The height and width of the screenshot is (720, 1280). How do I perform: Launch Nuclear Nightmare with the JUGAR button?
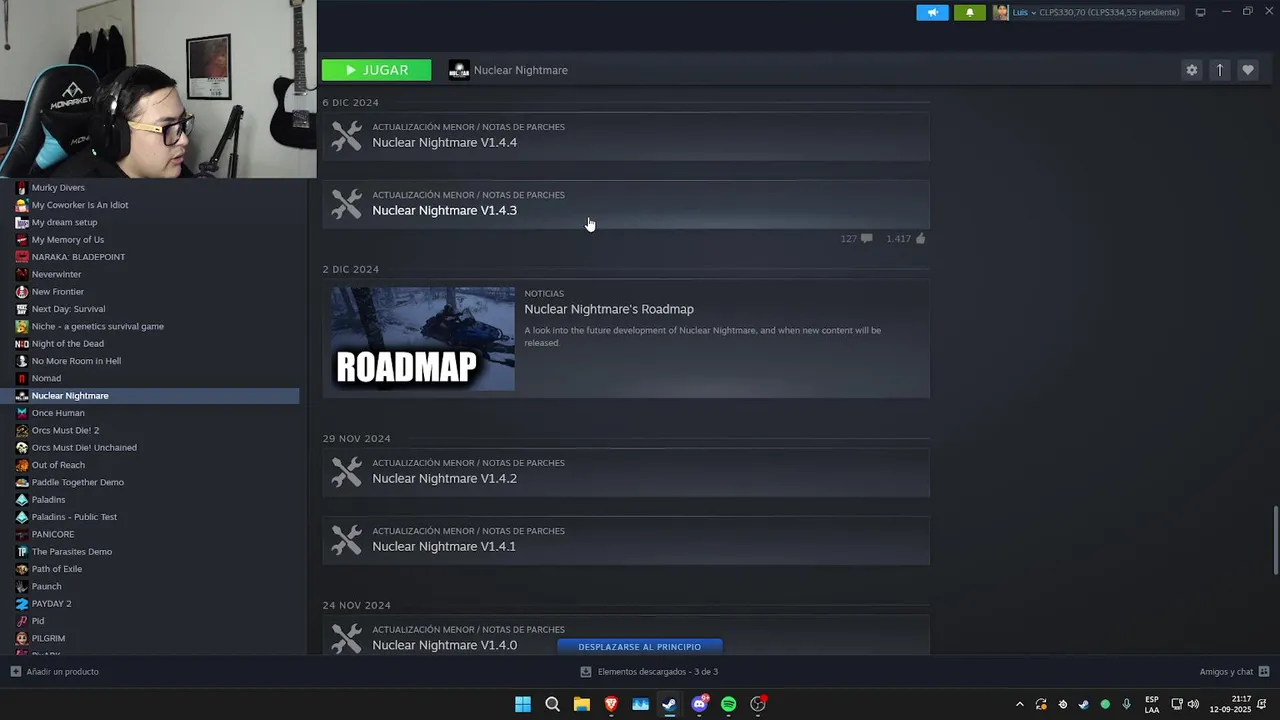[376, 70]
